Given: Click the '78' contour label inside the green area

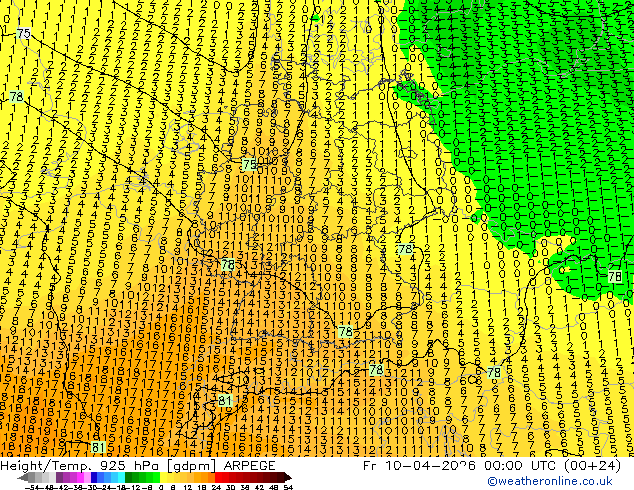Looking at the screenshot, I should pos(615,277).
